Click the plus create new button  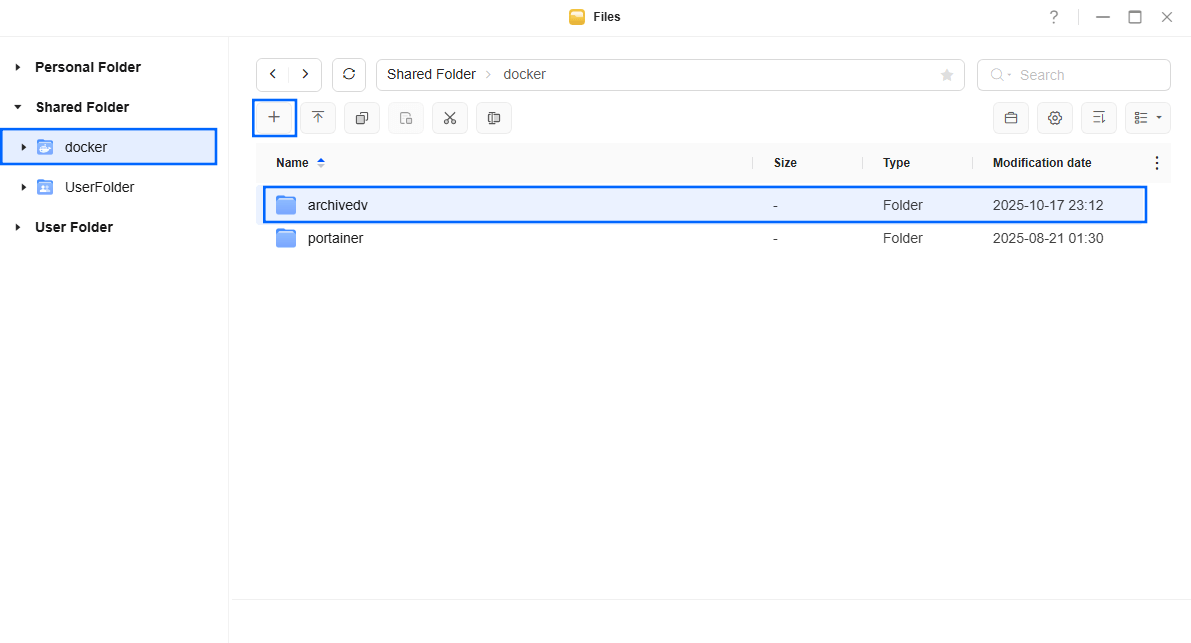274,117
